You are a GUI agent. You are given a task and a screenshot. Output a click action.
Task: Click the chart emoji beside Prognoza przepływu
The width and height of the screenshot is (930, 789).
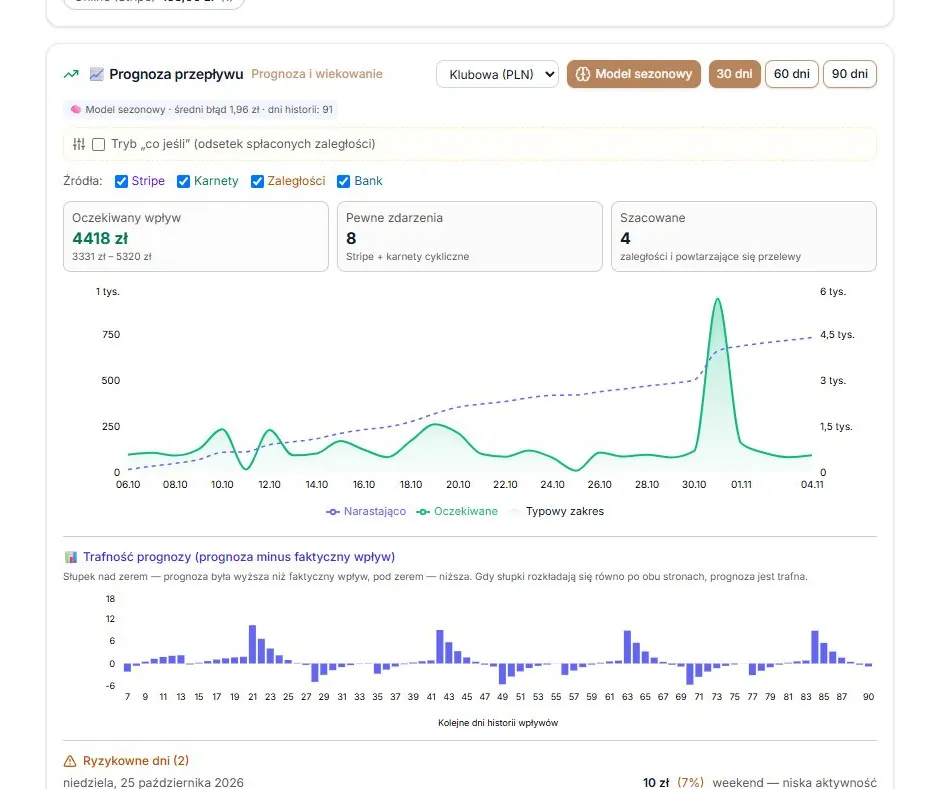coord(96,74)
